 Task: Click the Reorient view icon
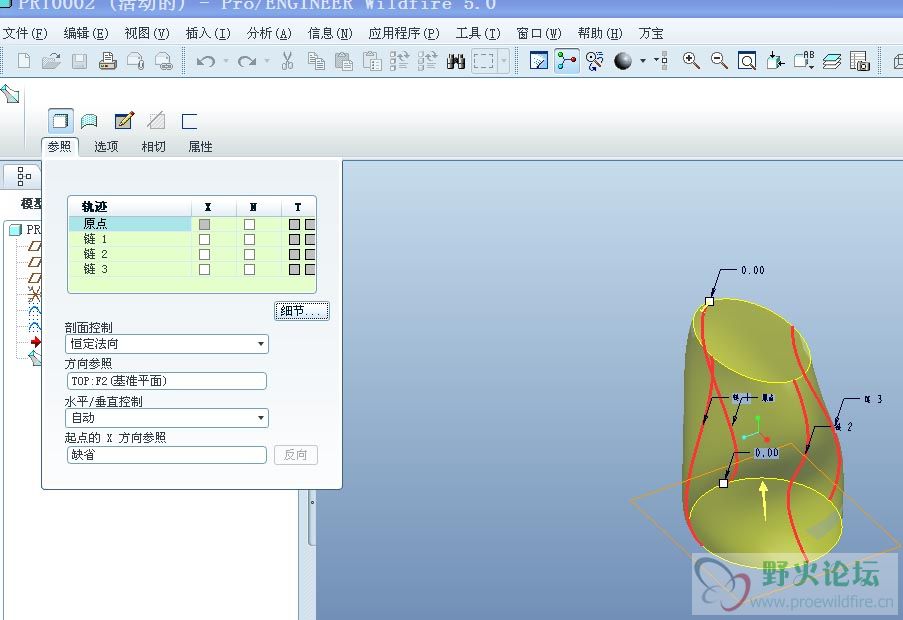pyautogui.click(x=775, y=60)
